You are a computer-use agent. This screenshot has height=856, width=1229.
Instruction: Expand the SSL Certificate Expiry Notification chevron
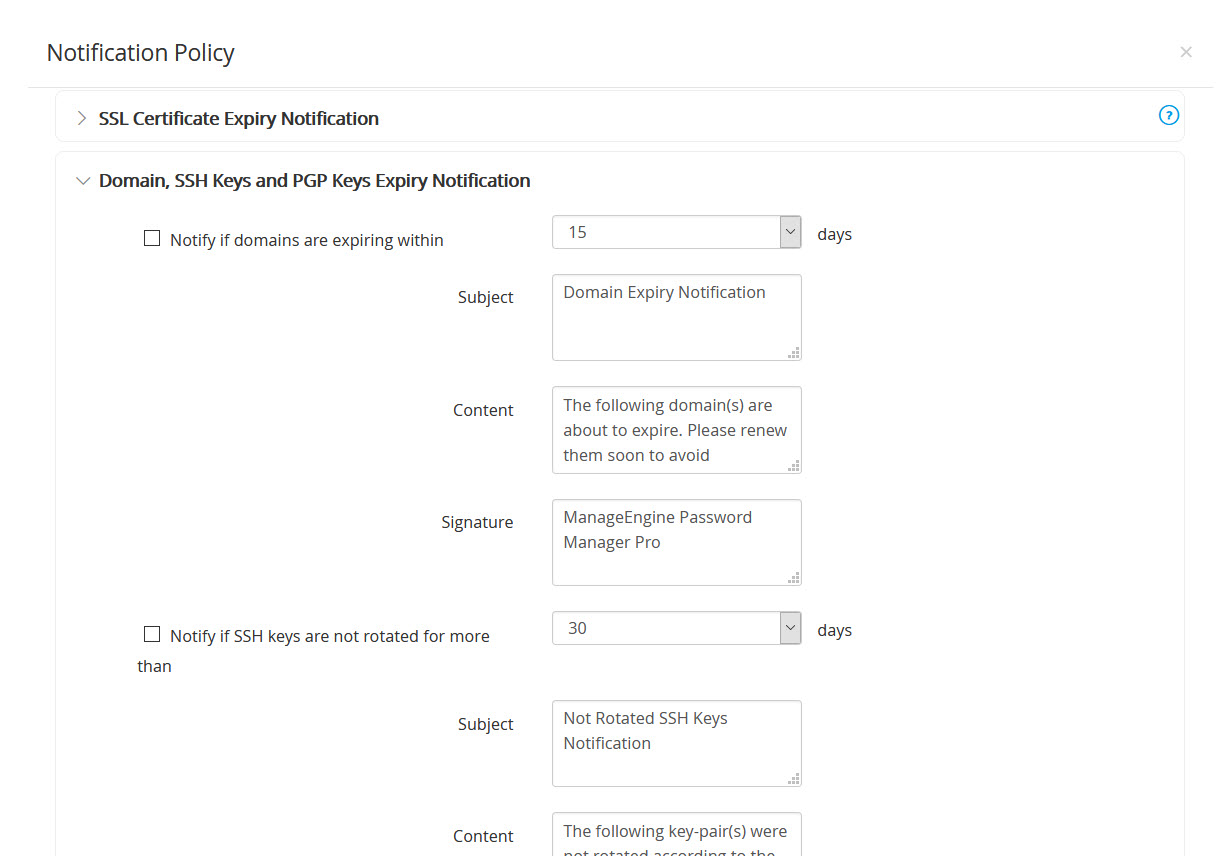[82, 118]
